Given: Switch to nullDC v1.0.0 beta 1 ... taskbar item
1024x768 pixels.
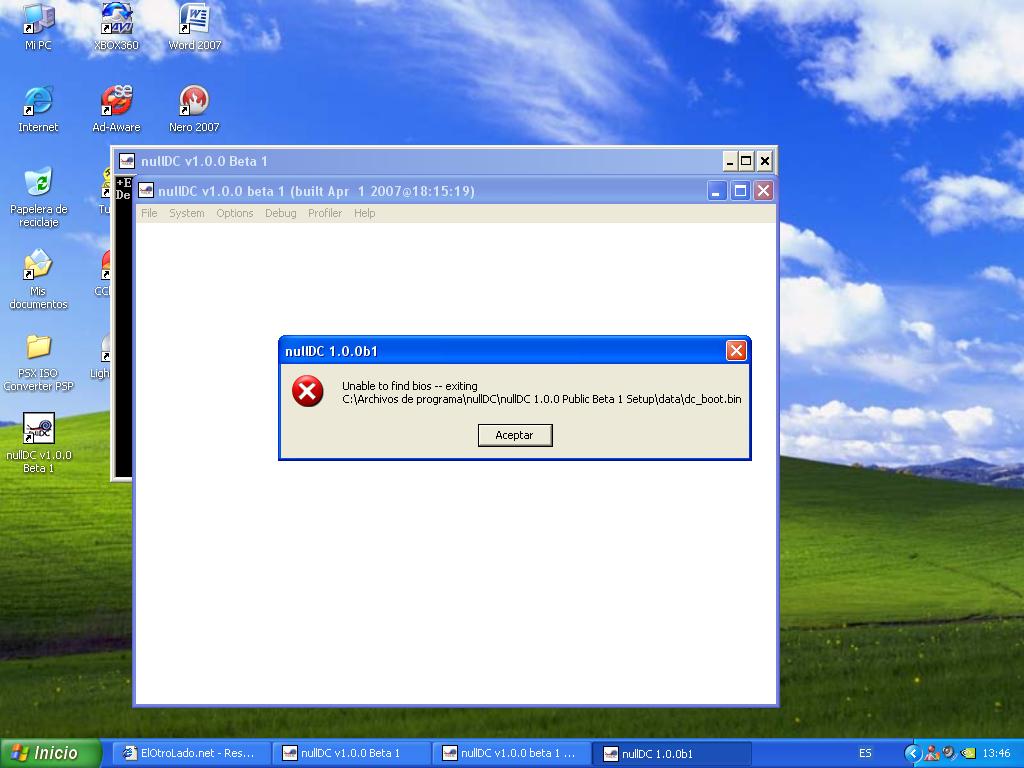Looking at the screenshot, I should pyautogui.click(x=511, y=753).
